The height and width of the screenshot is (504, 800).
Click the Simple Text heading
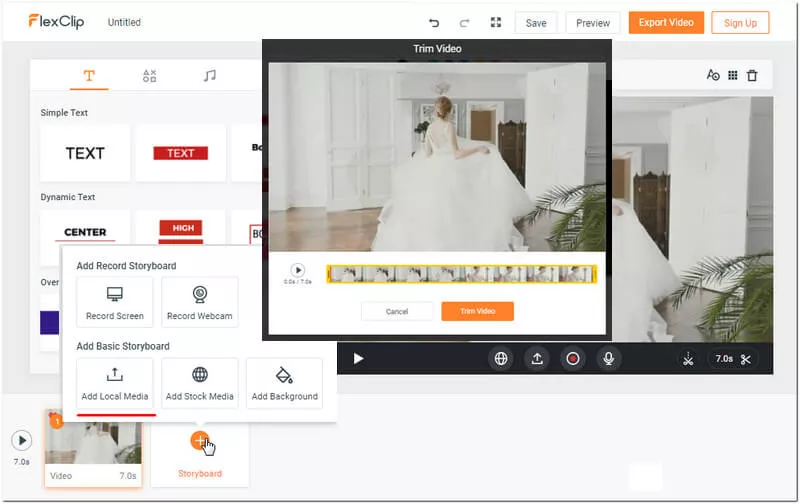(x=64, y=113)
